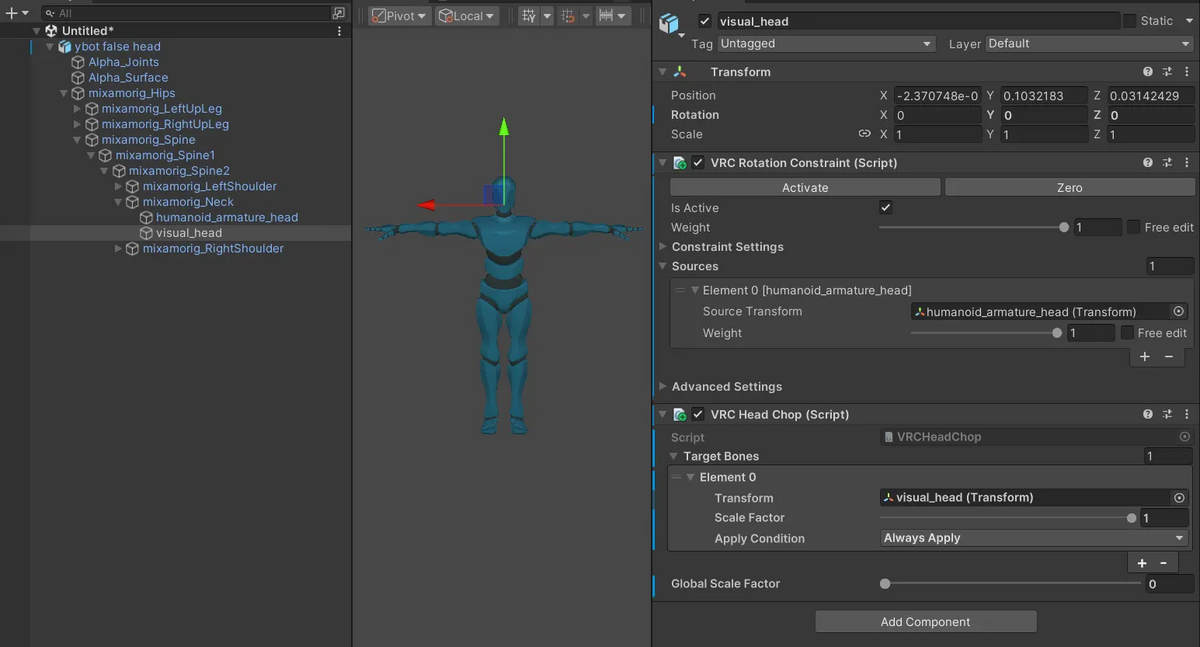1200x647 pixels.
Task: Disable the Is Active checkbox
Action: 884,207
